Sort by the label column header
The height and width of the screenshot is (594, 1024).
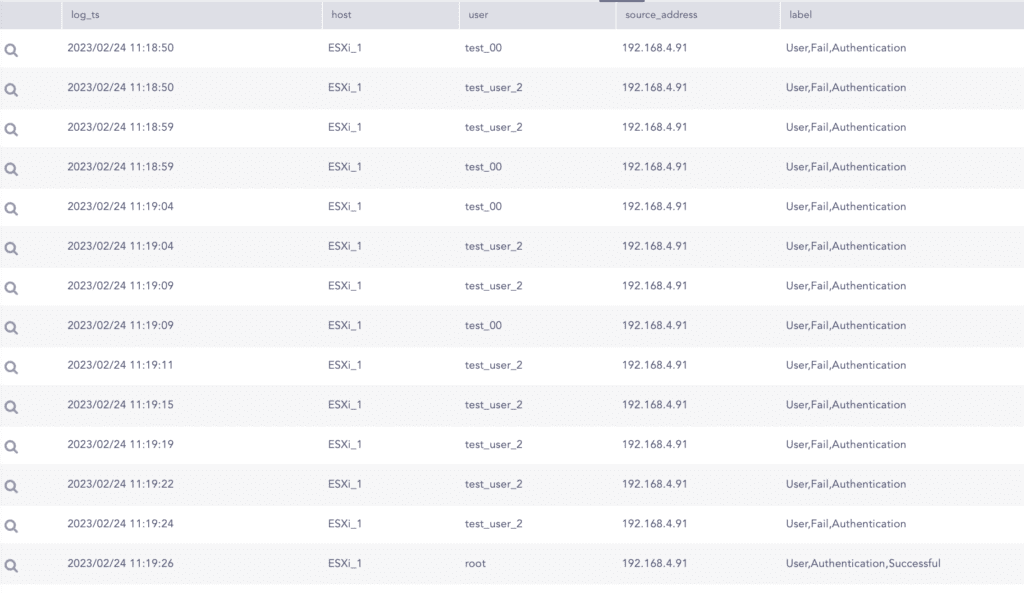tap(801, 15)
